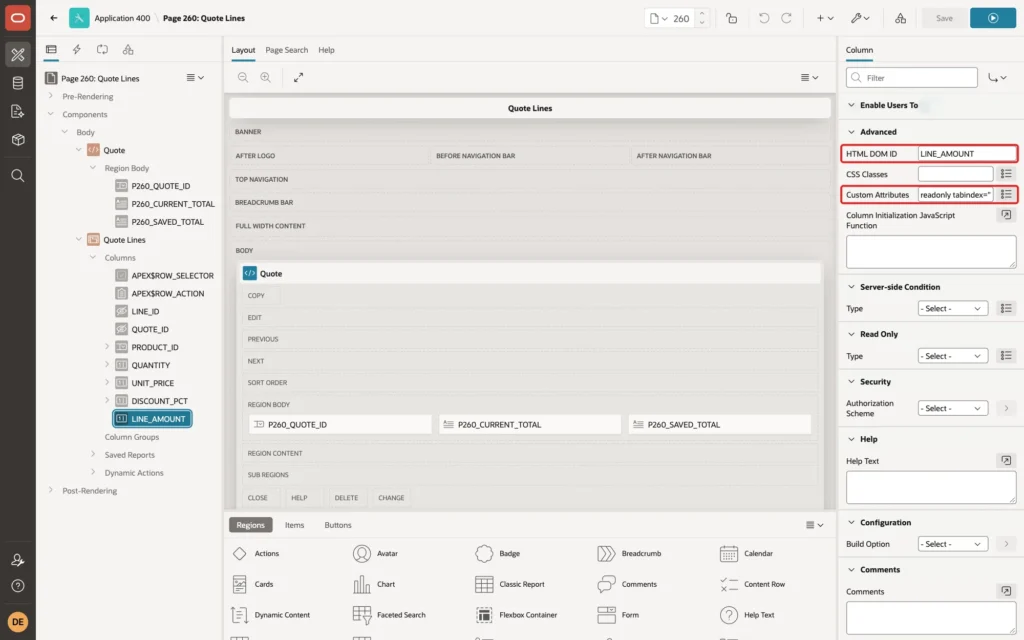Expand the Pre-Rendering tree node
Screen dimensions: 1024x640
(50, 96)
